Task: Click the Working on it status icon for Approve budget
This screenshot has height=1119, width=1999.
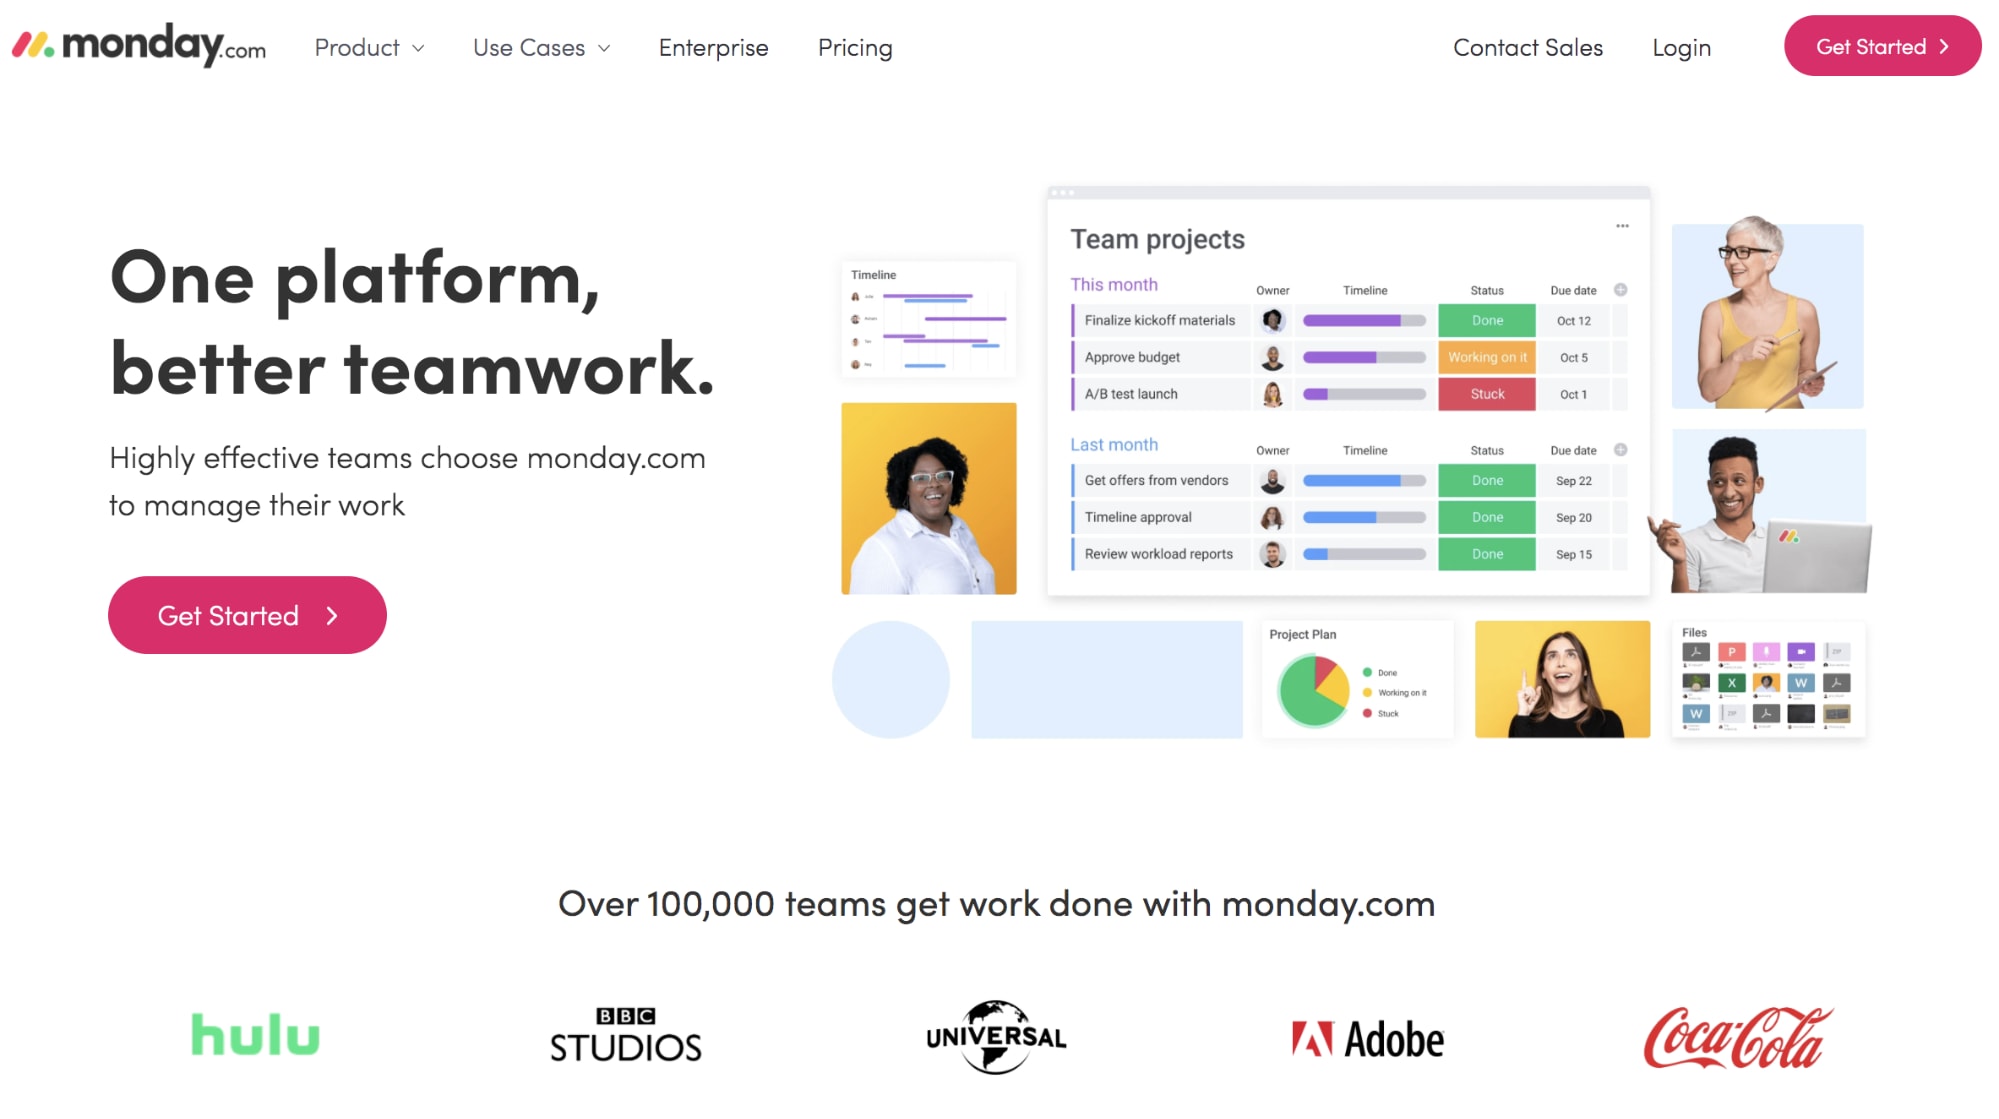Action: coord(1487,357)
